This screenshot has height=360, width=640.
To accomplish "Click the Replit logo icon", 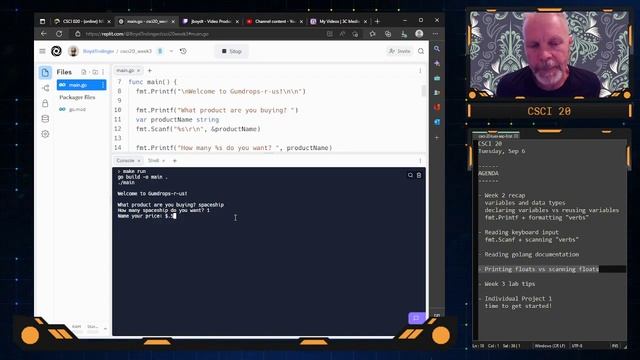I will point(56,51).
